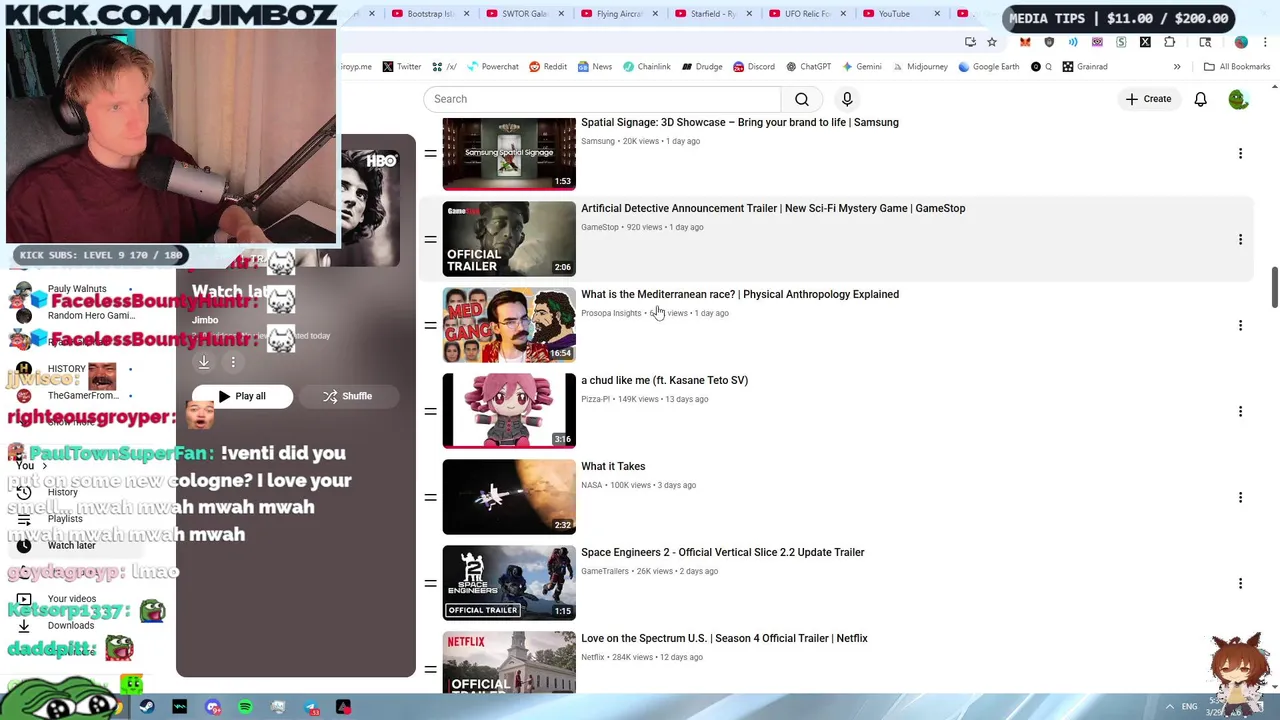The image size is (1280, 720).
Task: Open the Reddit bookmark
Action: coord(548,67)
